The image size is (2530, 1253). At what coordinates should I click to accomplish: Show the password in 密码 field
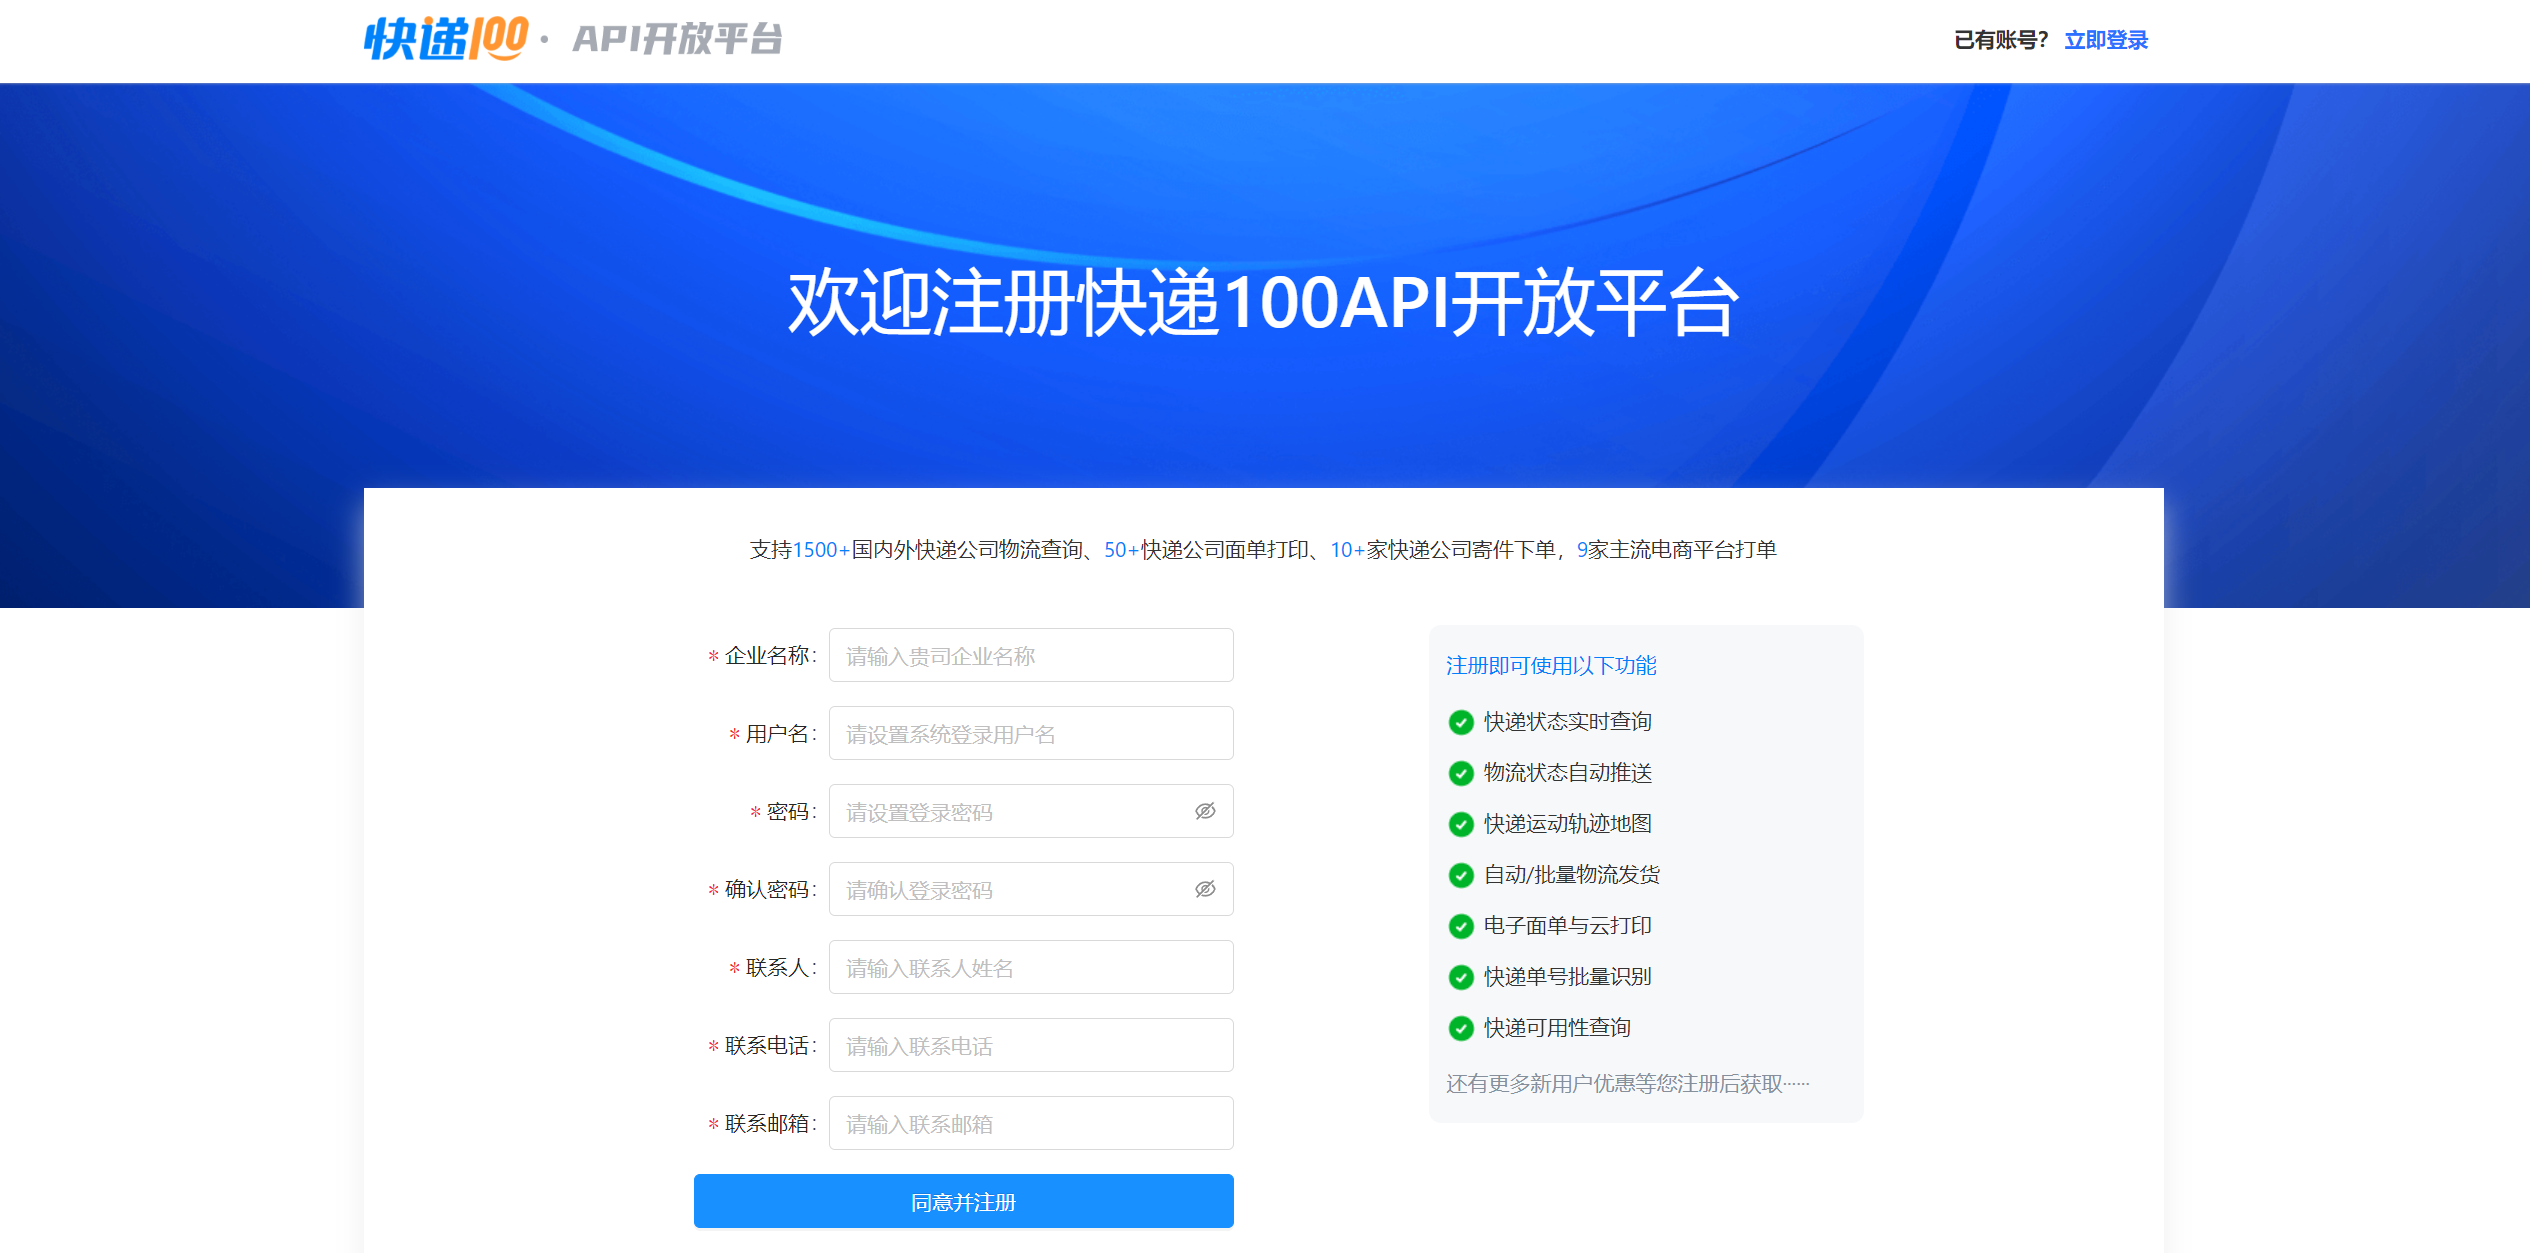coord(1203,810)
